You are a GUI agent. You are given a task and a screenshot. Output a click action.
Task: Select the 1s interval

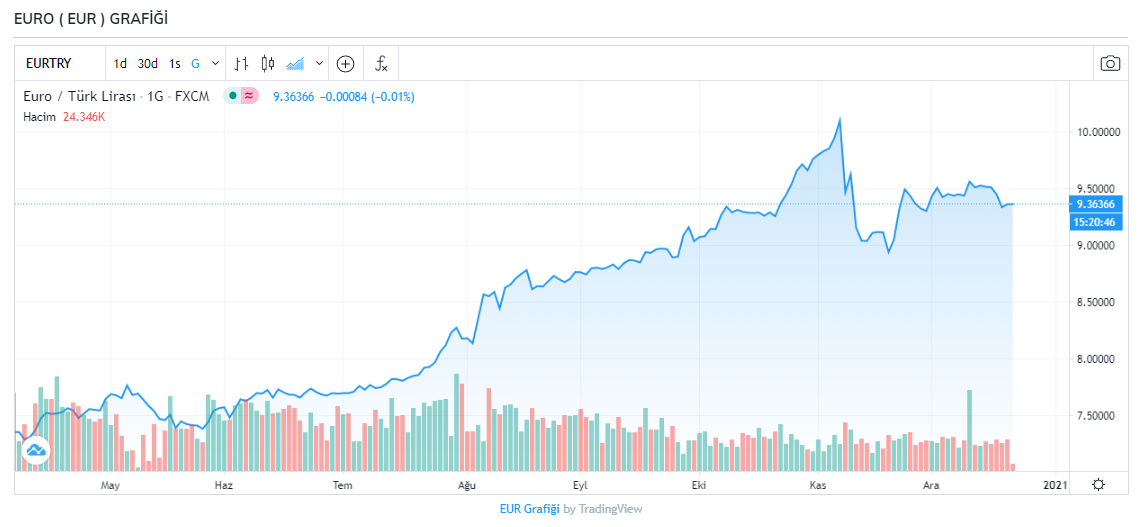coord(175,63)
